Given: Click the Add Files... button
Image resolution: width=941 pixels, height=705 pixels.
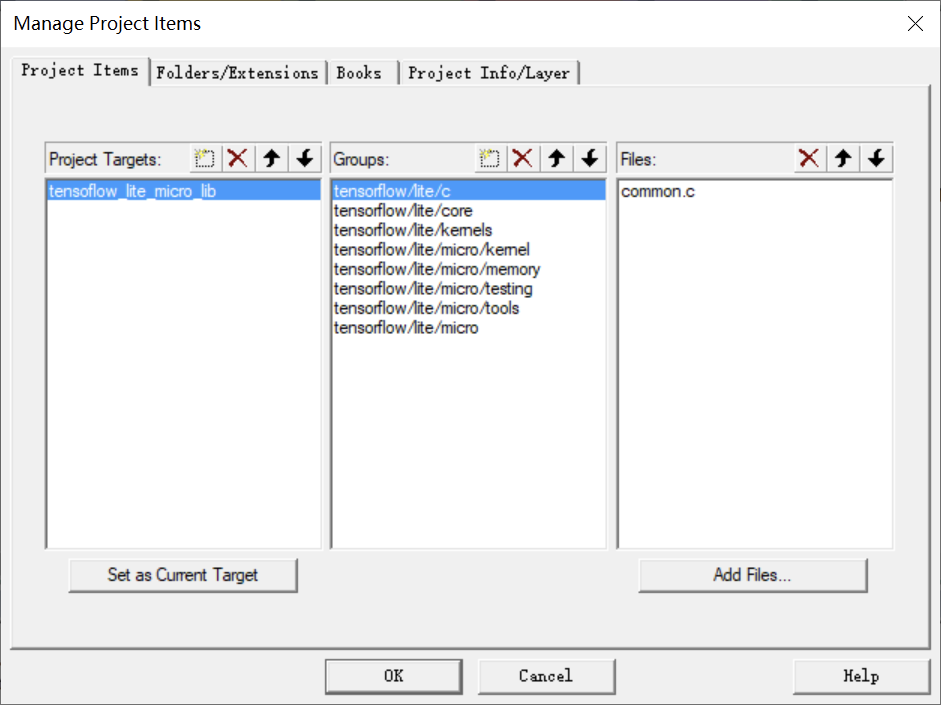Looking at the screenshot, I should (753, 575).
